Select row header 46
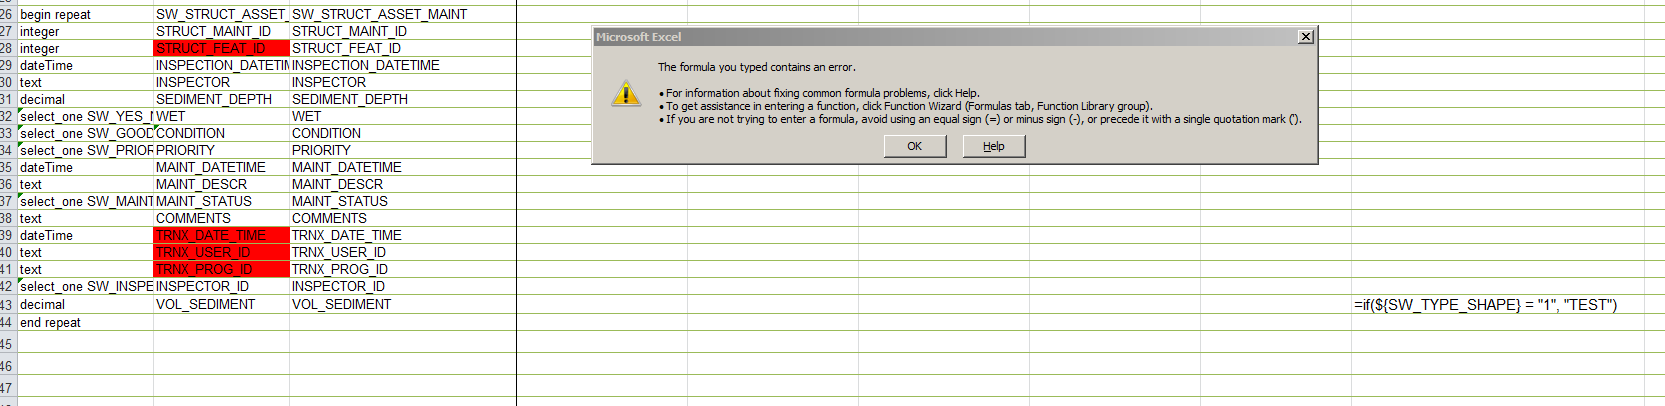Viewport: 1665px width, 406px height. pyautogui.click(x=7, y=366)
